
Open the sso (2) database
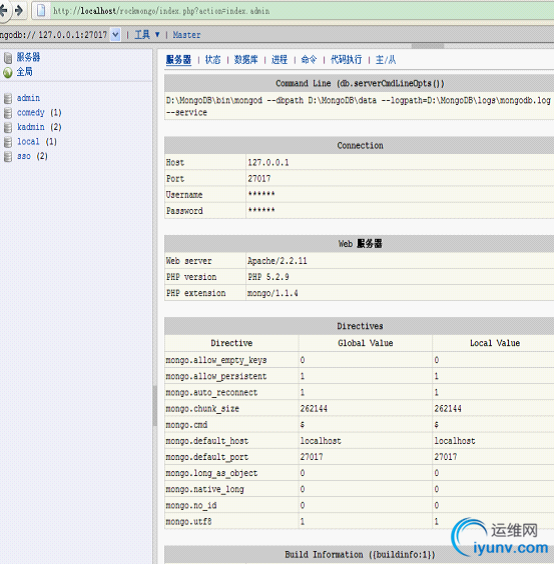click(x=32, y=156)
